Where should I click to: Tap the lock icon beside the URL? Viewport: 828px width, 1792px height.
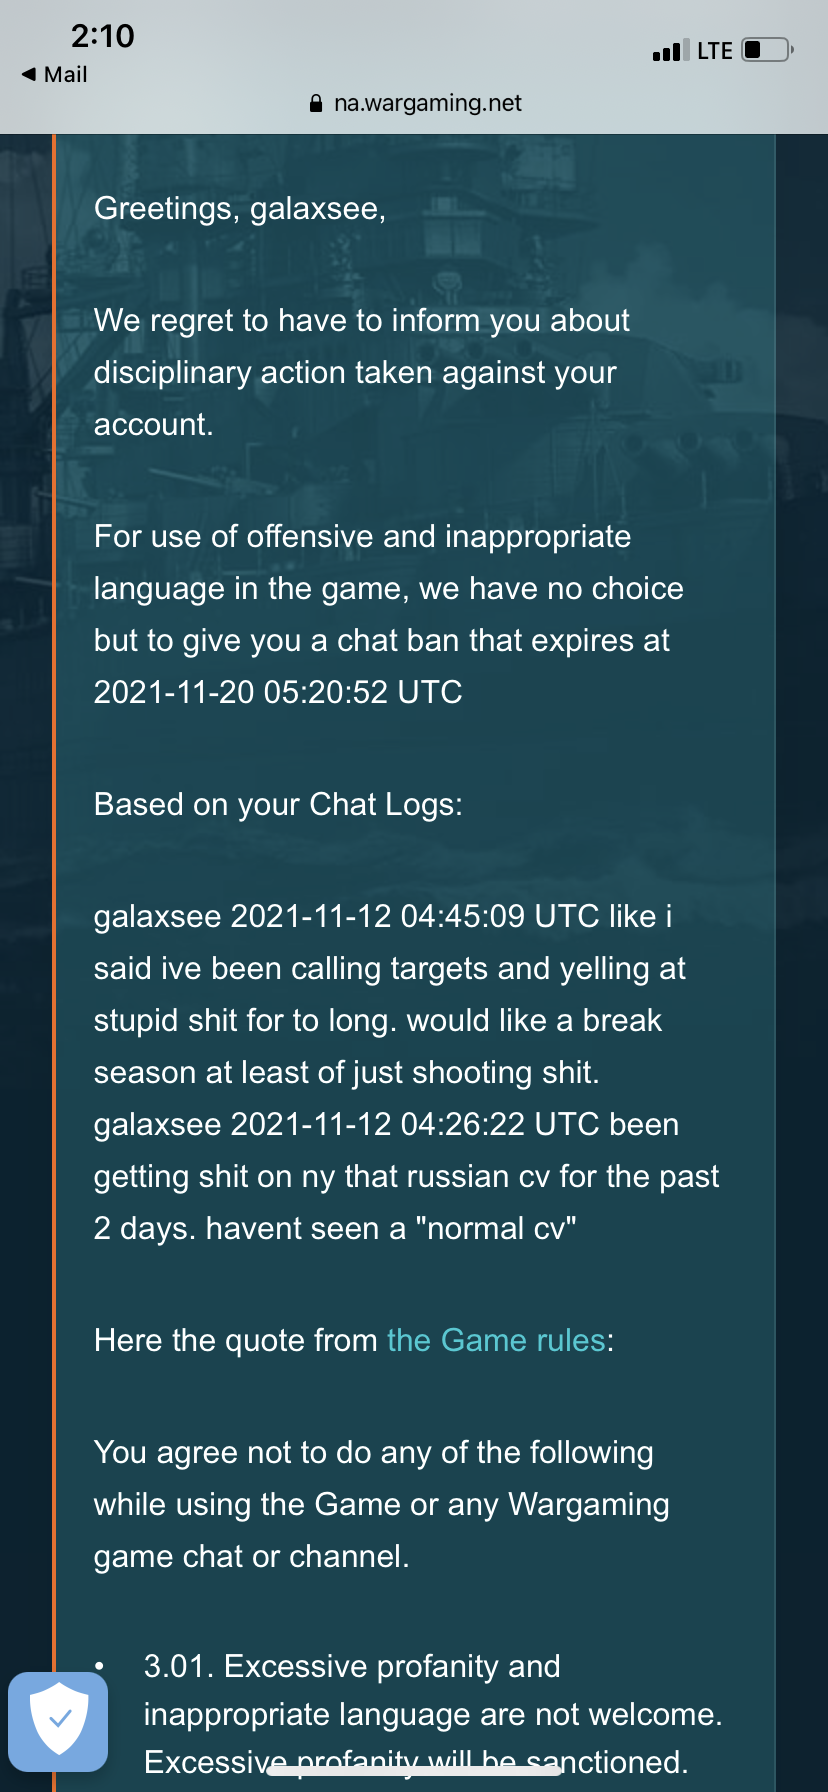pyautogui.click(x=316, y=103)
